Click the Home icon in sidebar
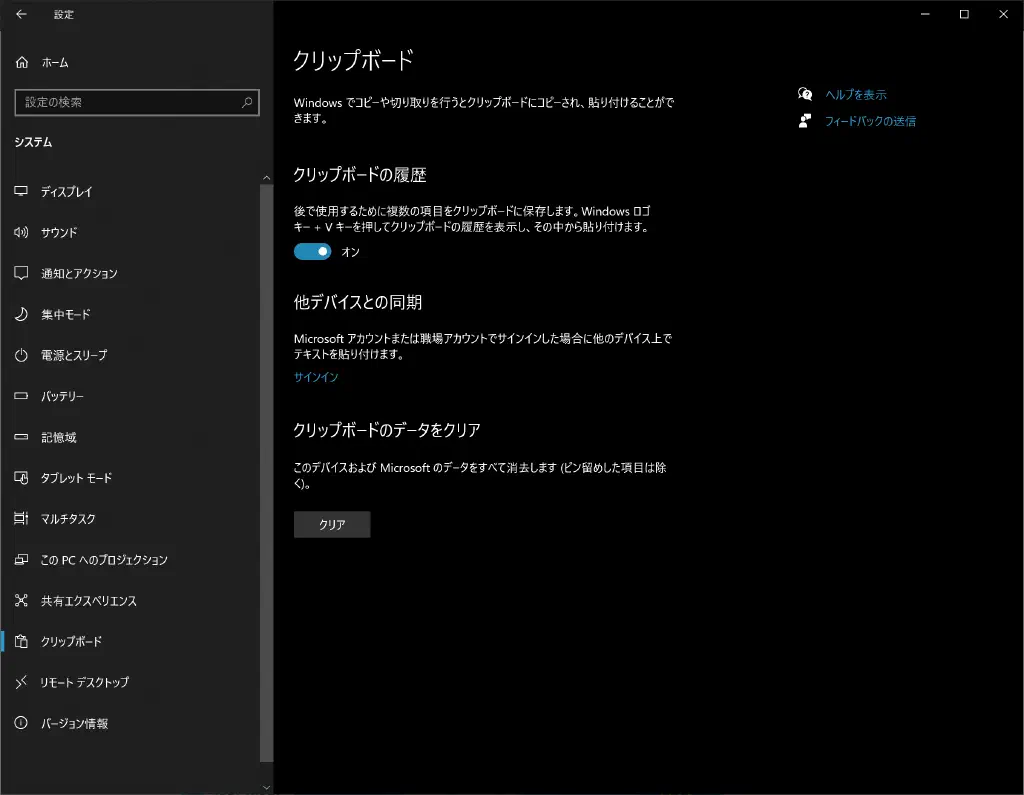 coord(21,62)
